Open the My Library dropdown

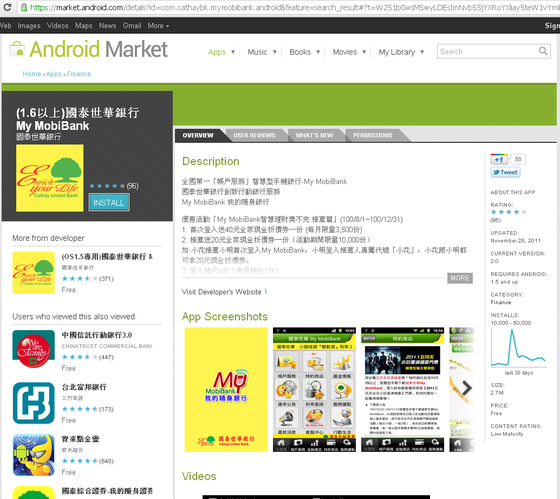click(x=401, y=52)
